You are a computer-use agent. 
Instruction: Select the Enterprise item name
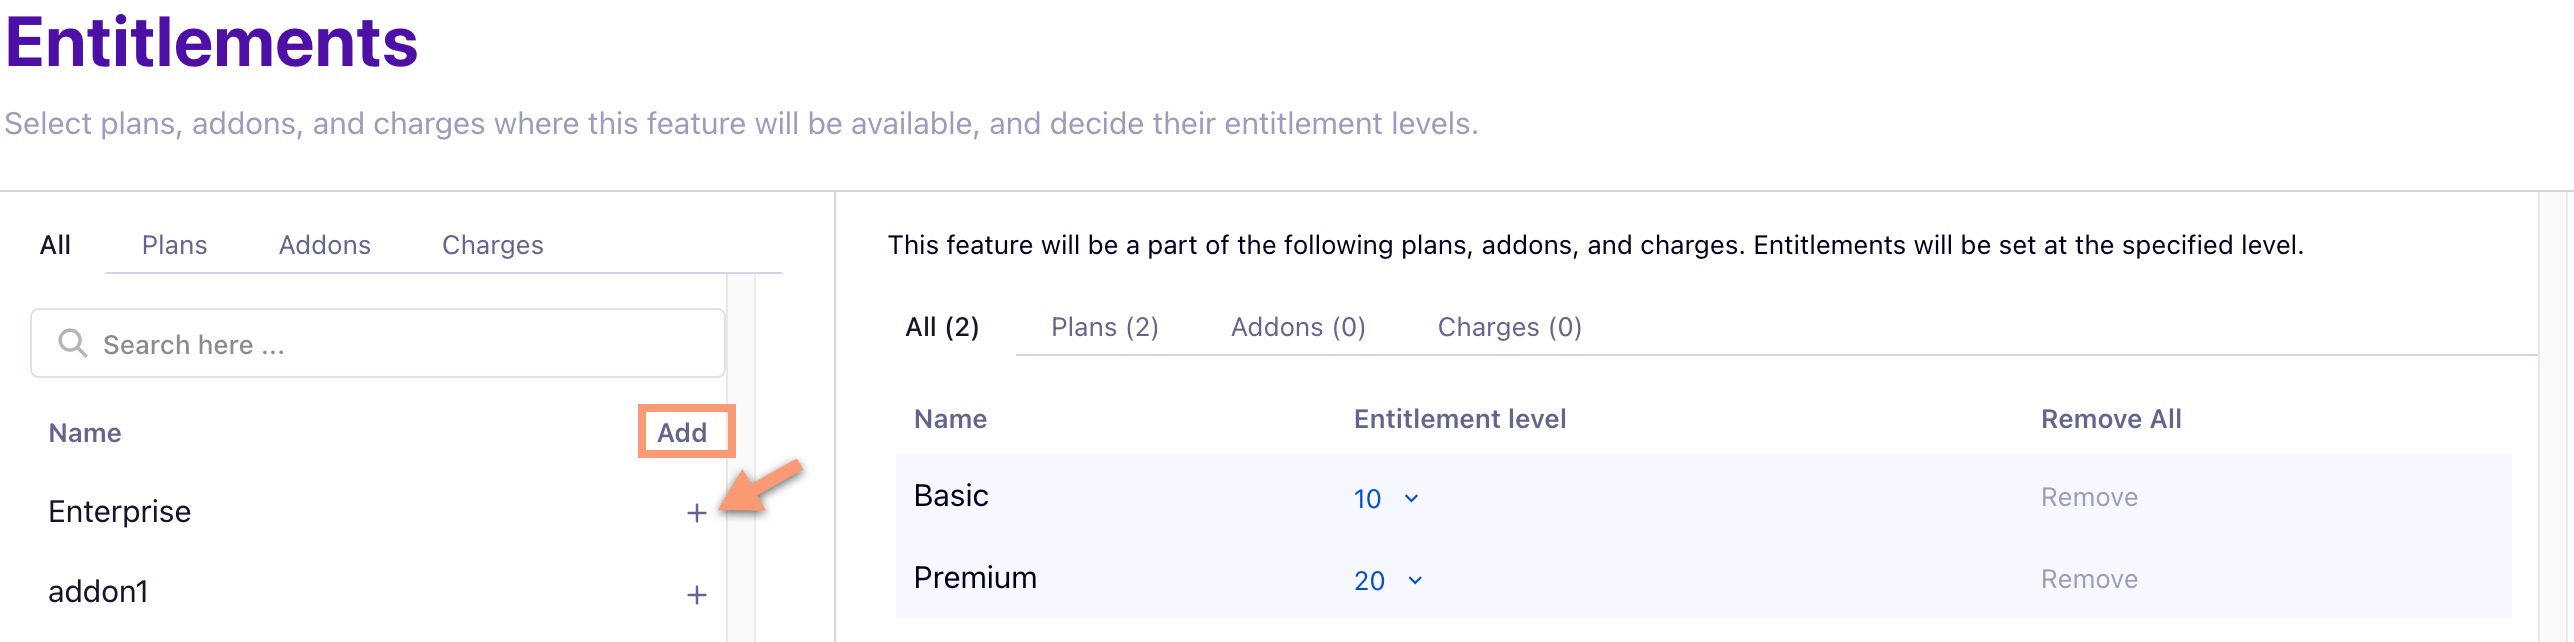coord(120,511)
